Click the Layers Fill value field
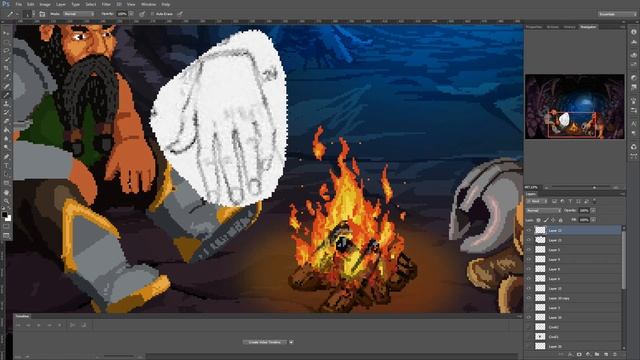The image size is (640, 360). pos(584,220)
